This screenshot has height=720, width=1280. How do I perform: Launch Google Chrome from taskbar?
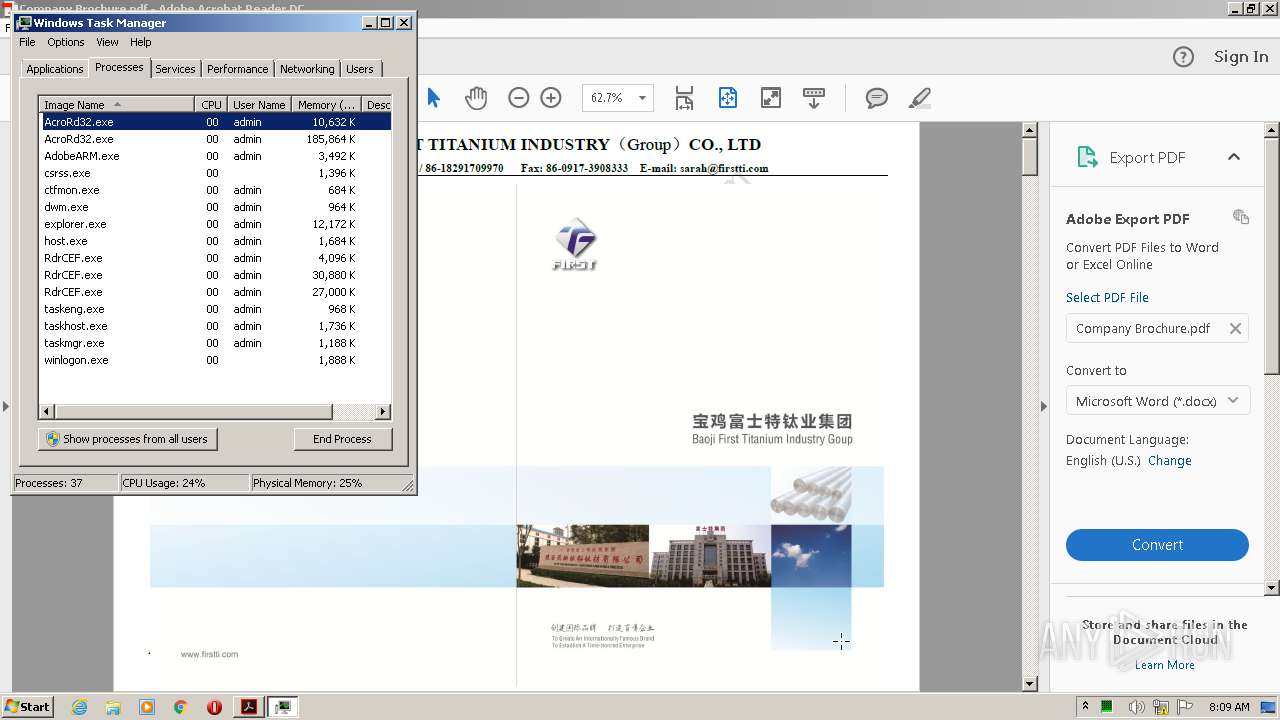181,707
